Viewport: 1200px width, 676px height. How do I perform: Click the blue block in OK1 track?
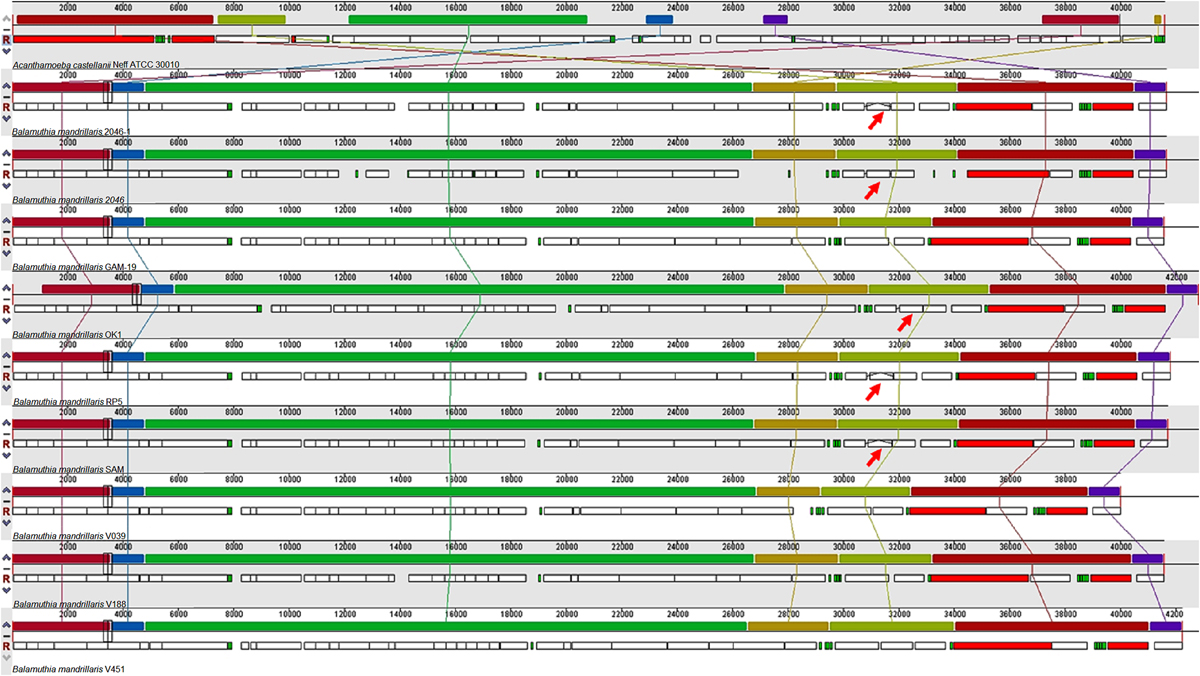click(158, 289)
